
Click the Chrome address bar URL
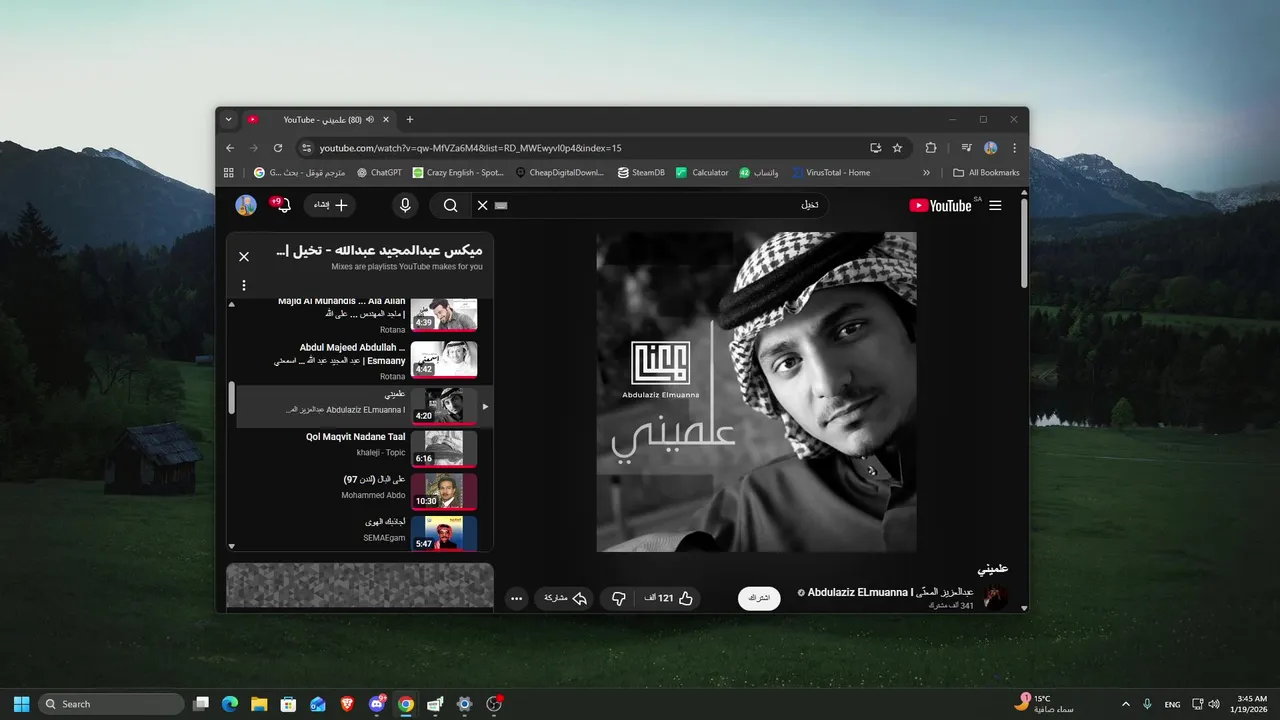[470, 148]
